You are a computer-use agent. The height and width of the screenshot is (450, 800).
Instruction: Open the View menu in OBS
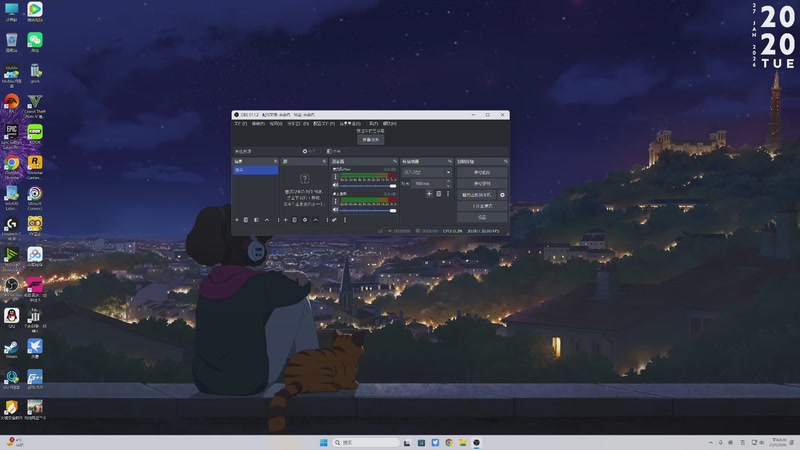coord(276,123)
